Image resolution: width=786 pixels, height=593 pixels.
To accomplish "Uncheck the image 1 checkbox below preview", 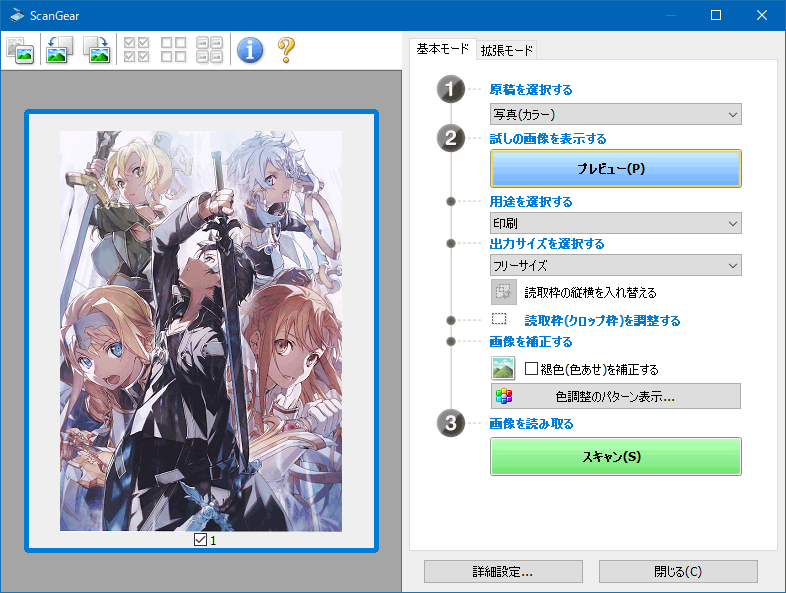I will point(200,540).
